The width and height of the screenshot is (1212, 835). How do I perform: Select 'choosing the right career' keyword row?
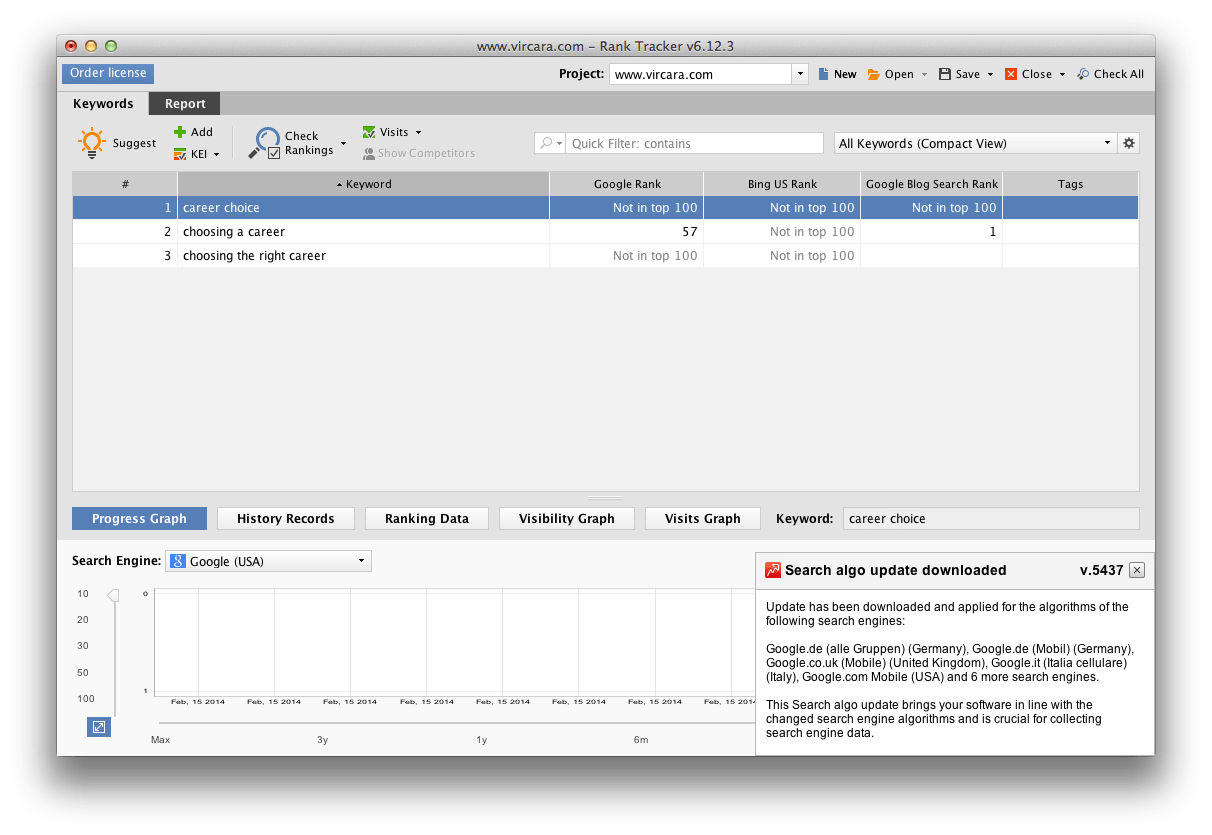pyautogui.click(x=605, y=256)
